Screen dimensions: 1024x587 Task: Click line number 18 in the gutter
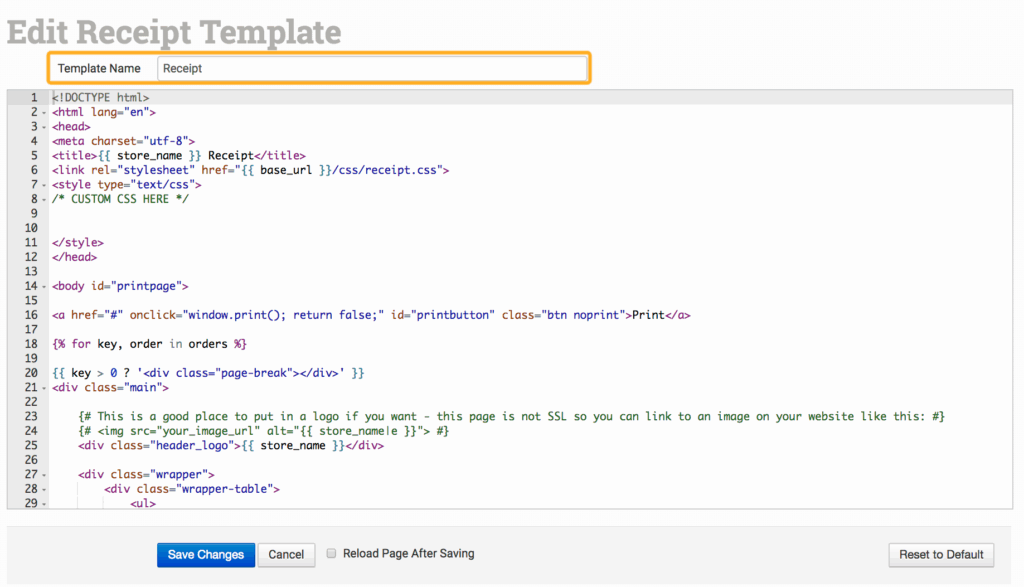(30, 344)
